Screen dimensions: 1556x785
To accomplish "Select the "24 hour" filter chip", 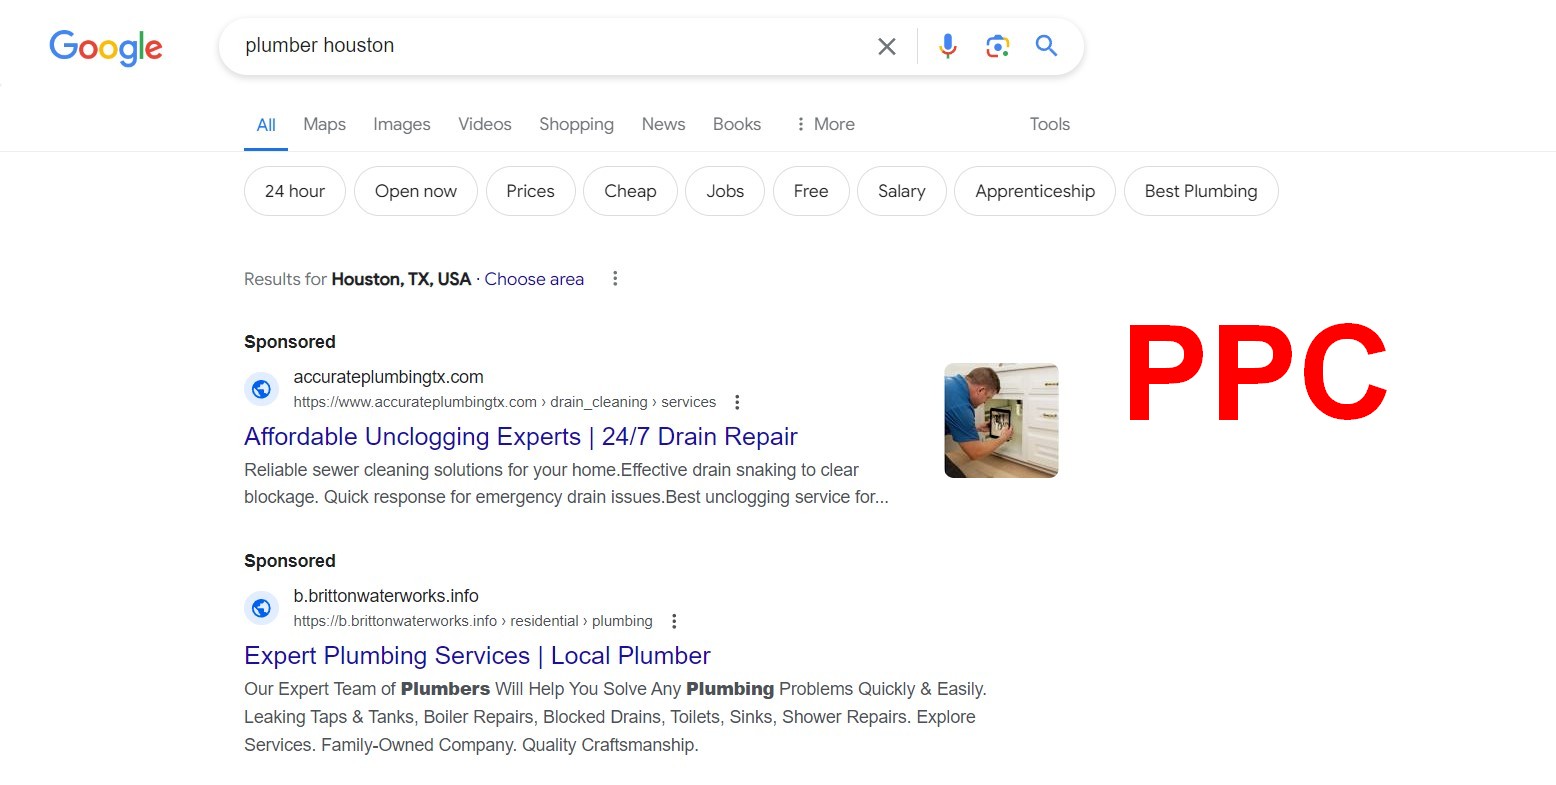I will pos(294,191).
